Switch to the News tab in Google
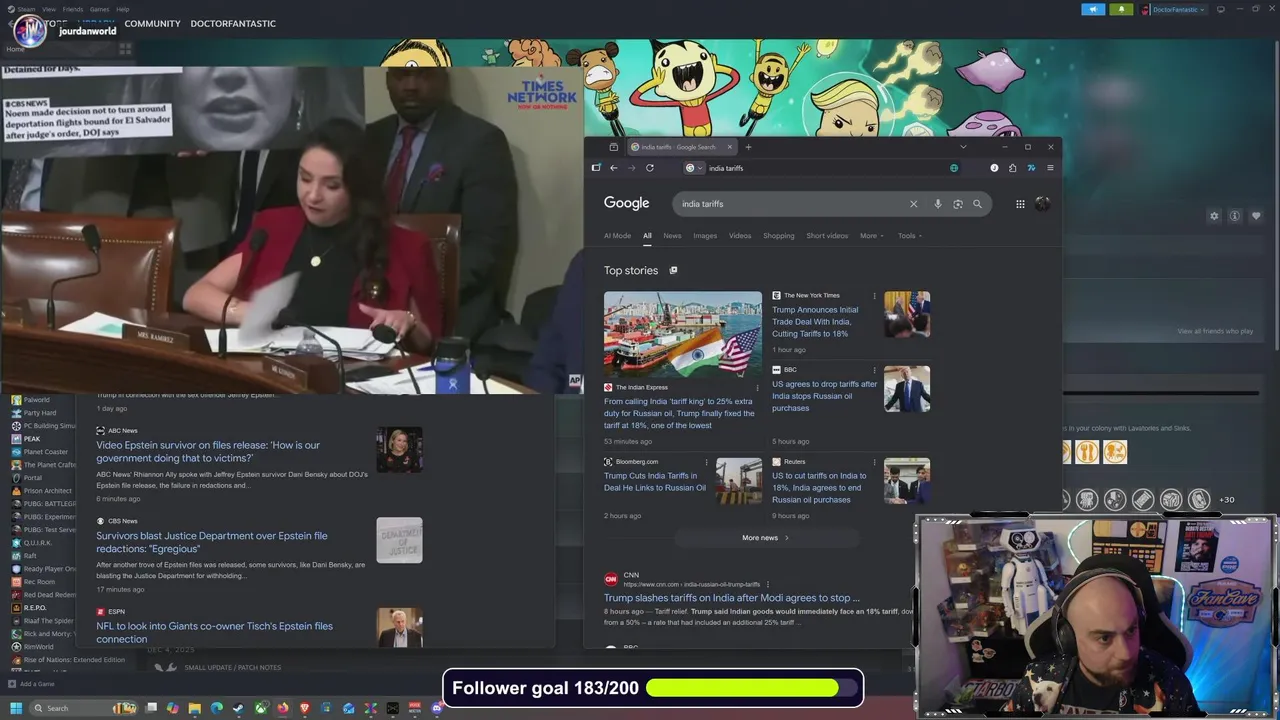Viewport: 1280px width, 720px height. tap(672, 236)
